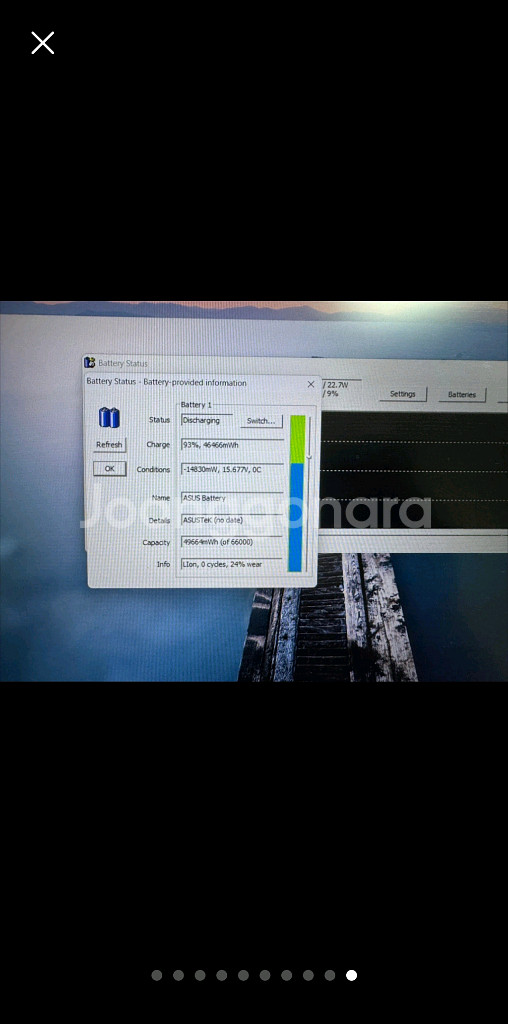Click the Switch... button next to Status
The image size is (508, 1024).
[261, 421]
